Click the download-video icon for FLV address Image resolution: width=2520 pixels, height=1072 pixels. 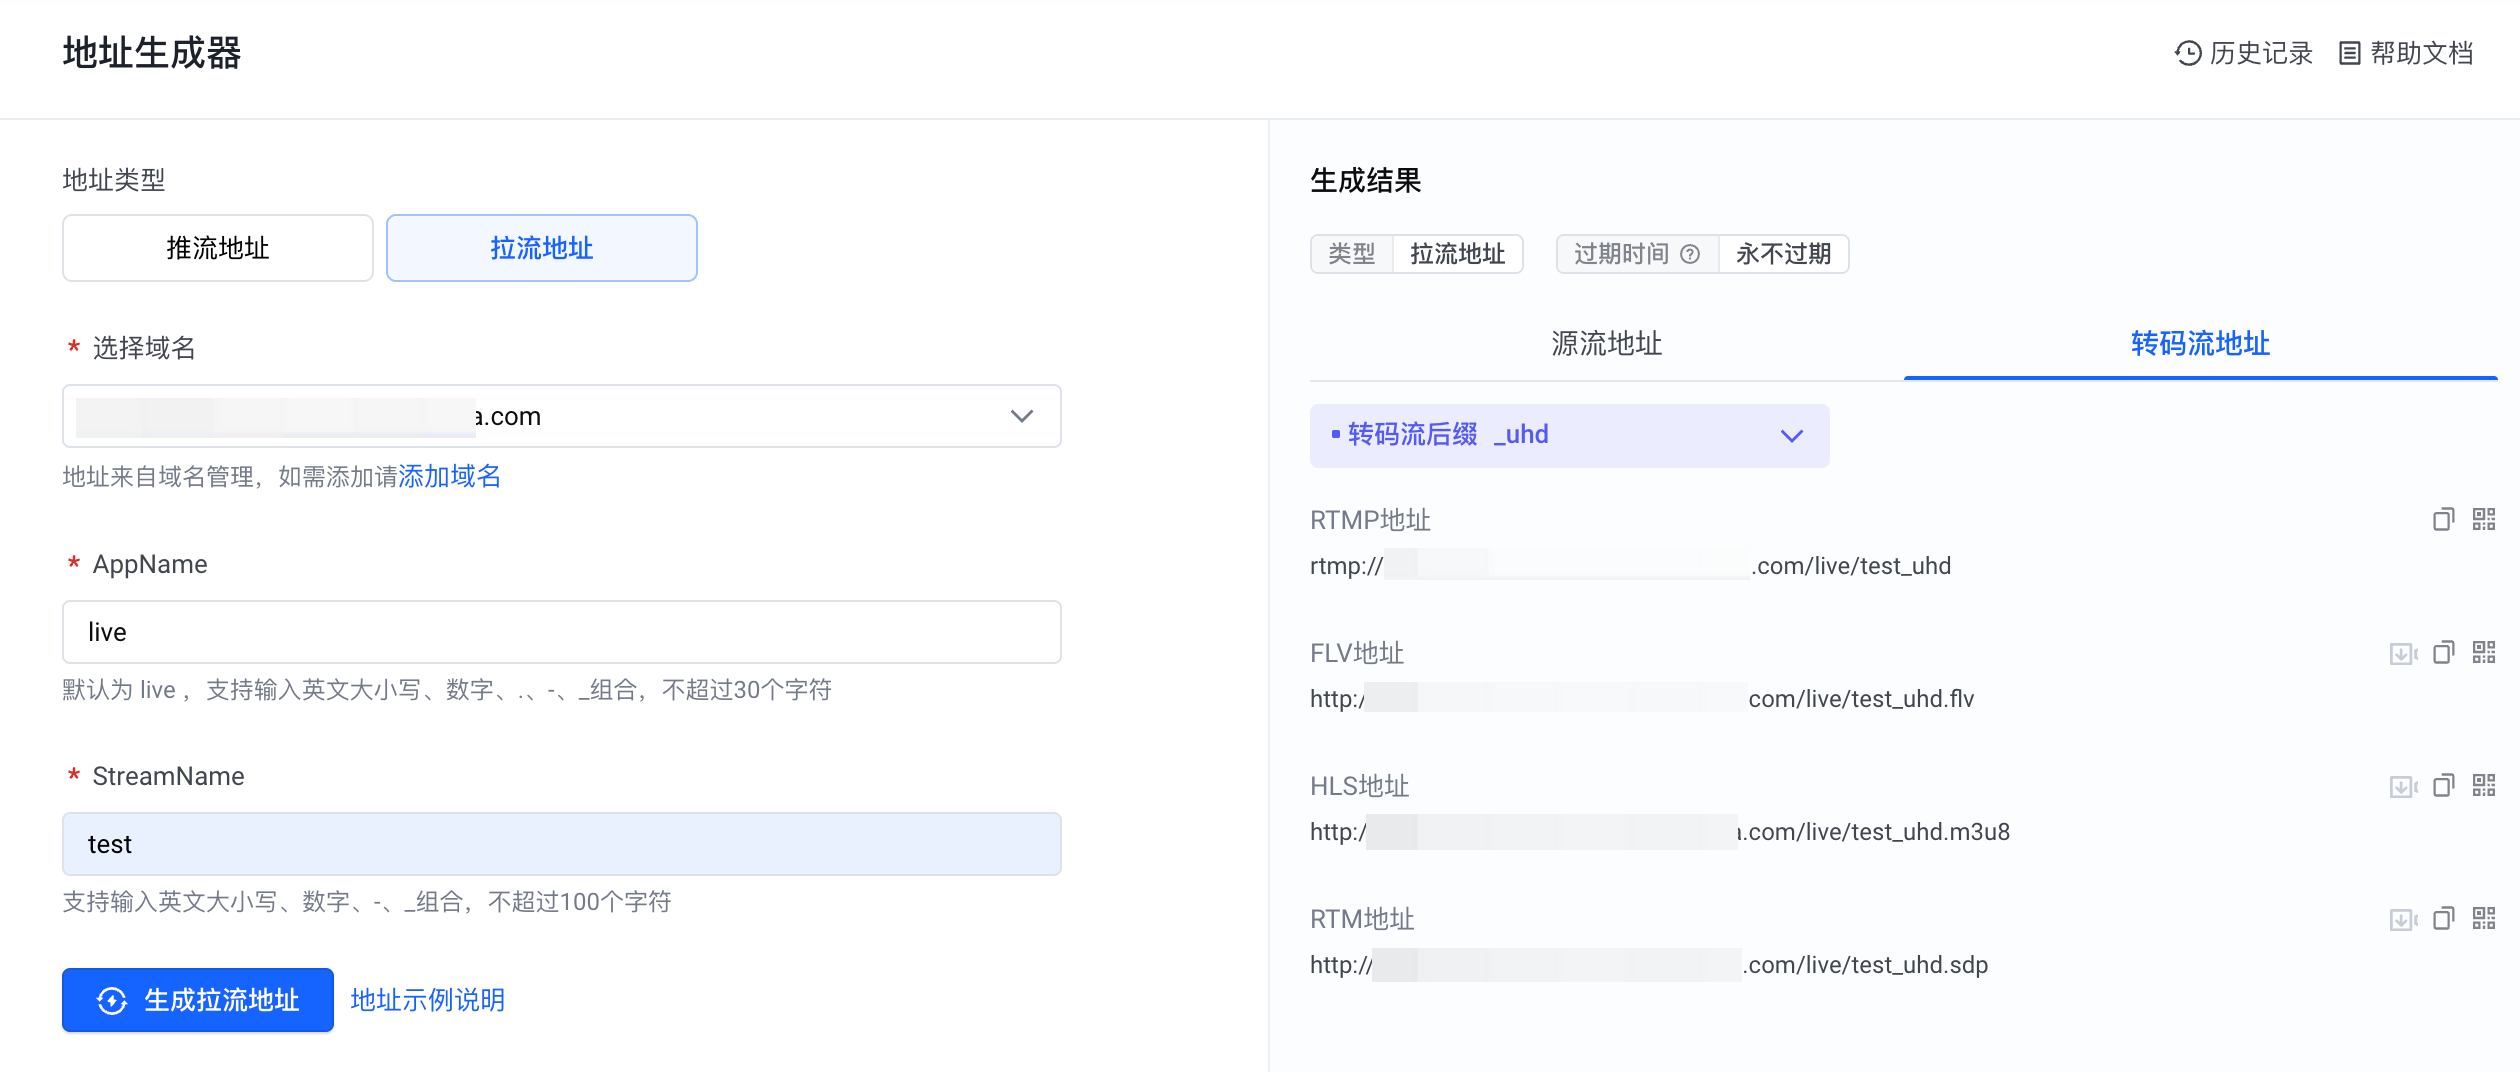click(2403, 653)
